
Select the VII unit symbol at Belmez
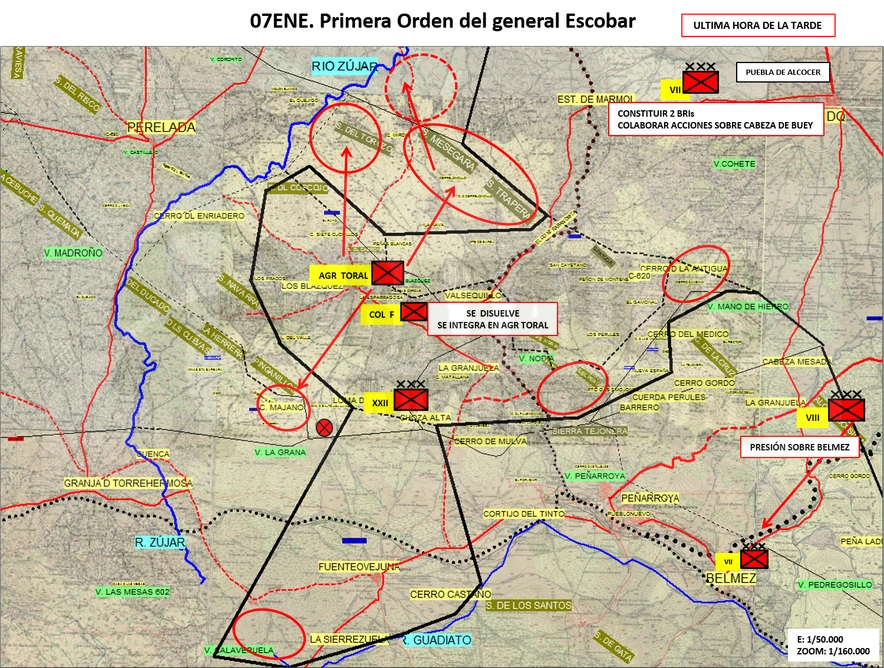point(754,556)
